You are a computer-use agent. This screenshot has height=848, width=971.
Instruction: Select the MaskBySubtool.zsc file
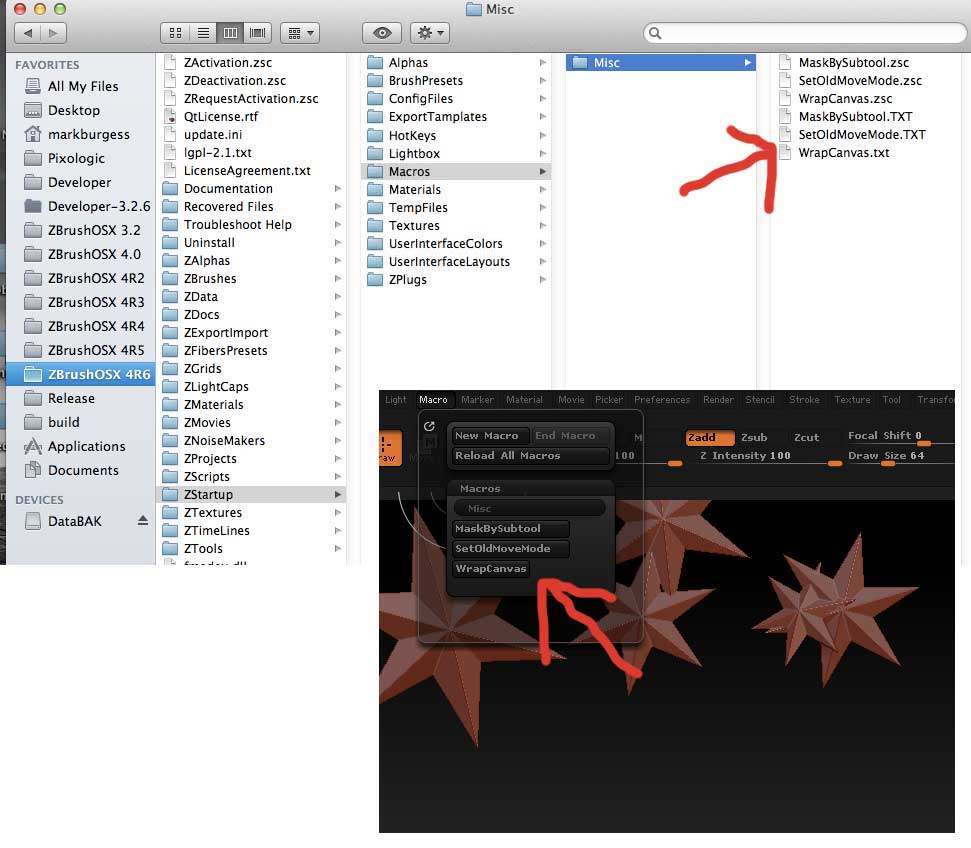pos(853,63)
